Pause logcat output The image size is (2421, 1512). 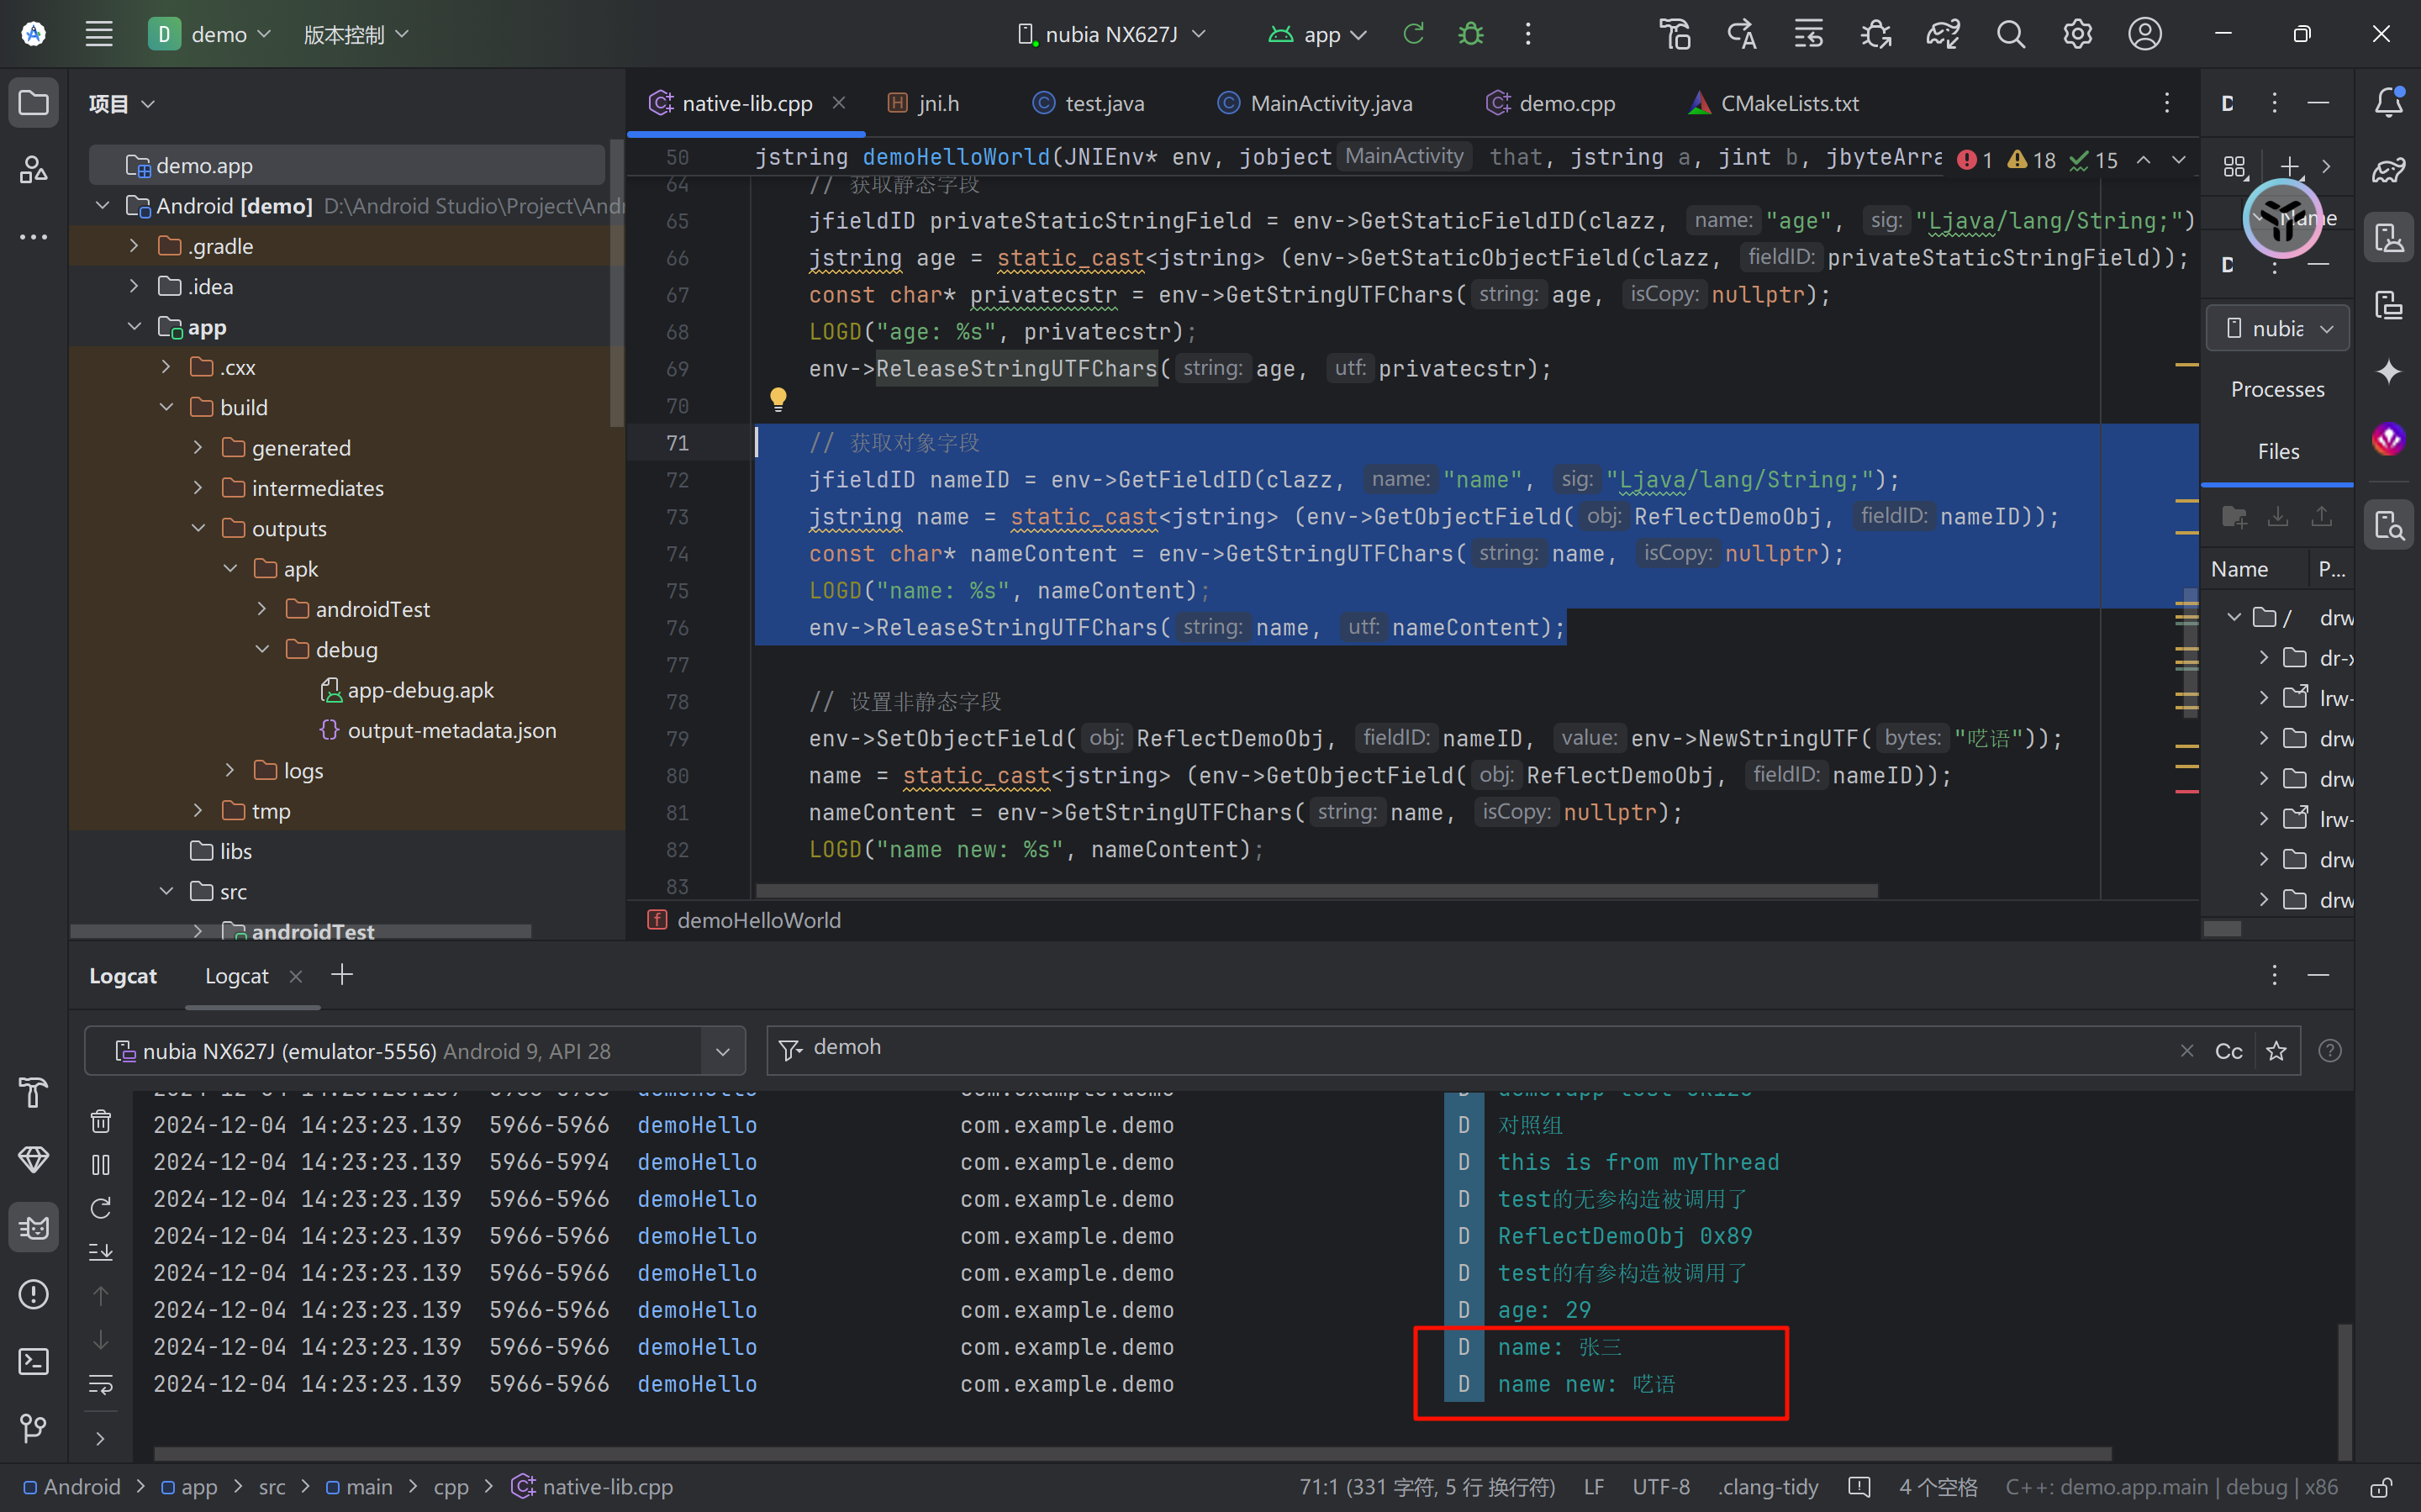pos(101,1165)
